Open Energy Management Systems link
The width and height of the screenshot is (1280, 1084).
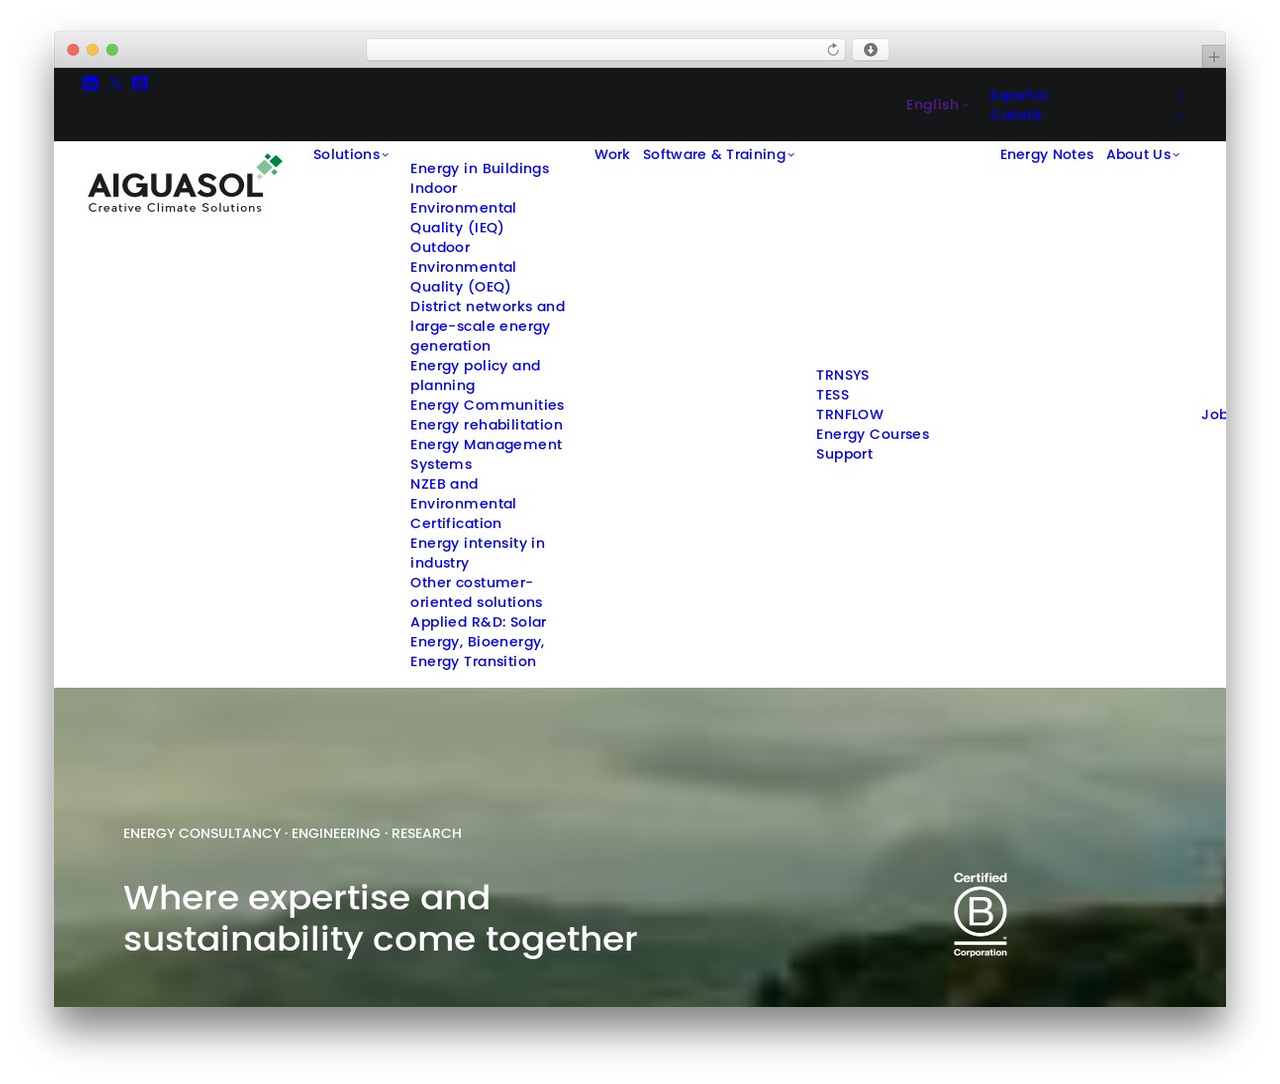(x=486, y=454)
